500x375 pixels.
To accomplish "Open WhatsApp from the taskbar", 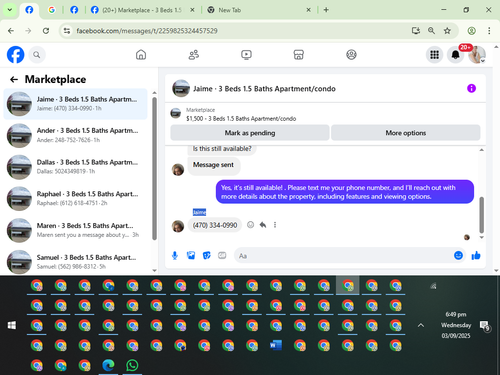I will [132, 365].
